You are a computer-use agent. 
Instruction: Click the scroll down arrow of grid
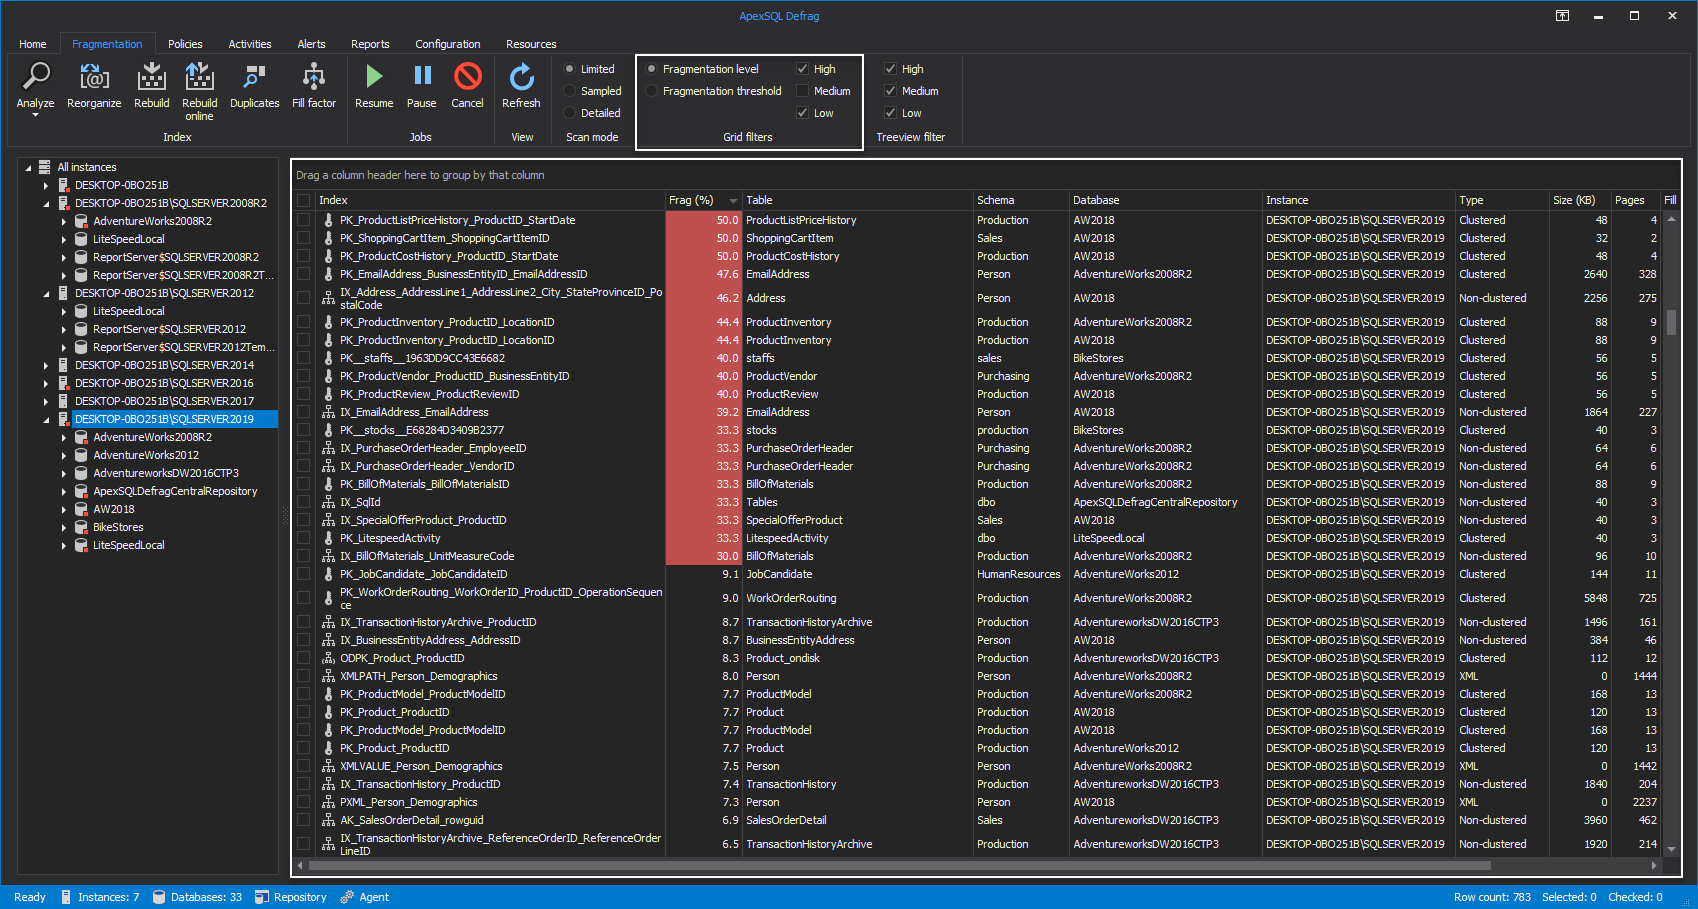1671,848
